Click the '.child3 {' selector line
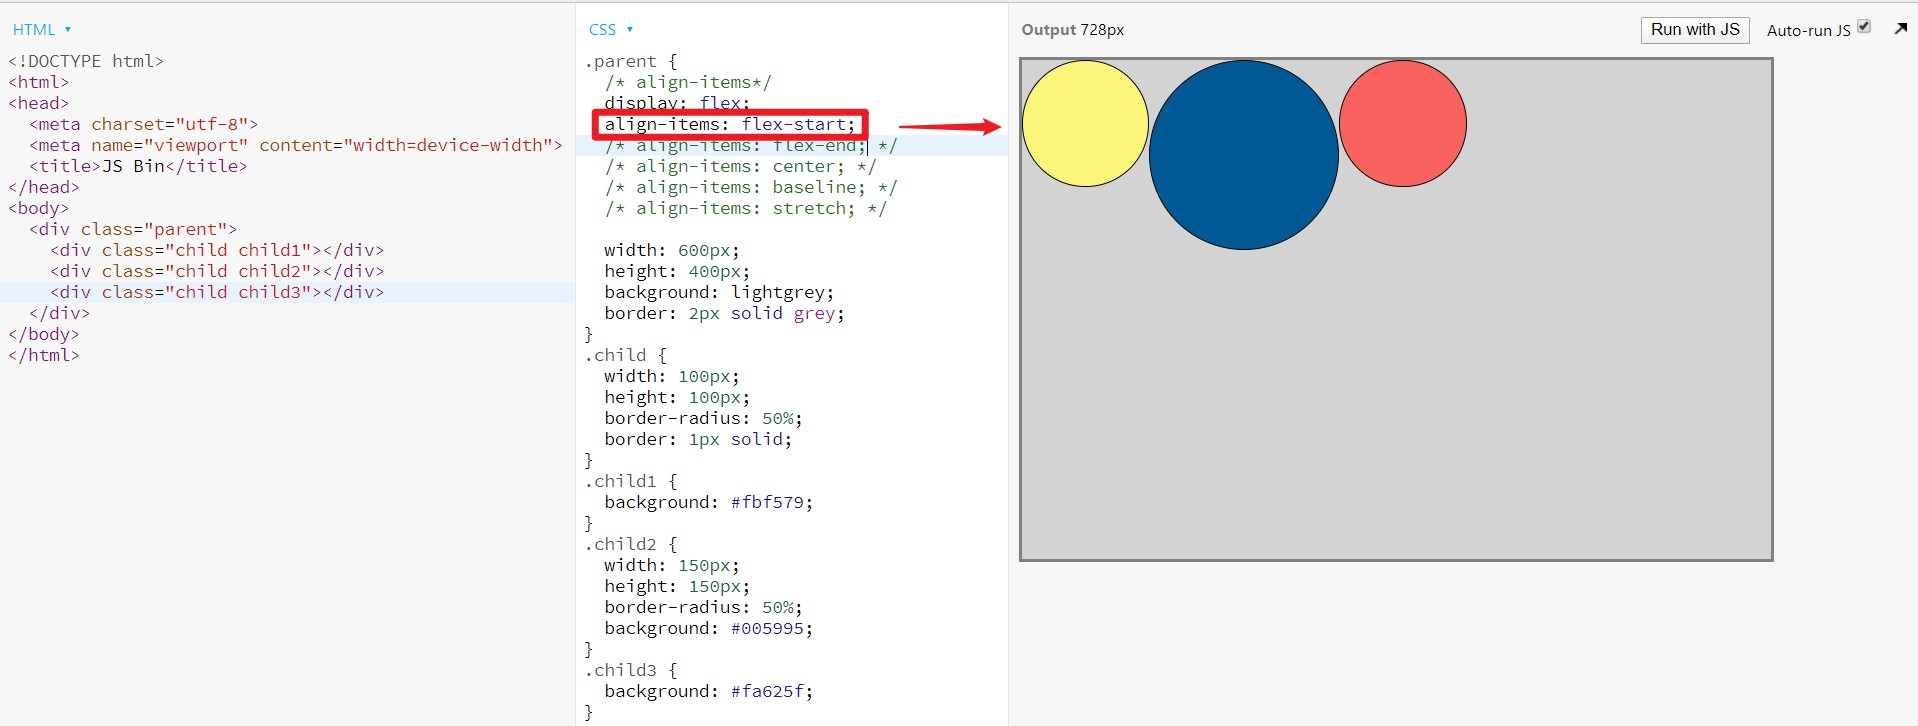Image resolution: width=1918 pixels, height=726 pixels. (x=631, y=670)
